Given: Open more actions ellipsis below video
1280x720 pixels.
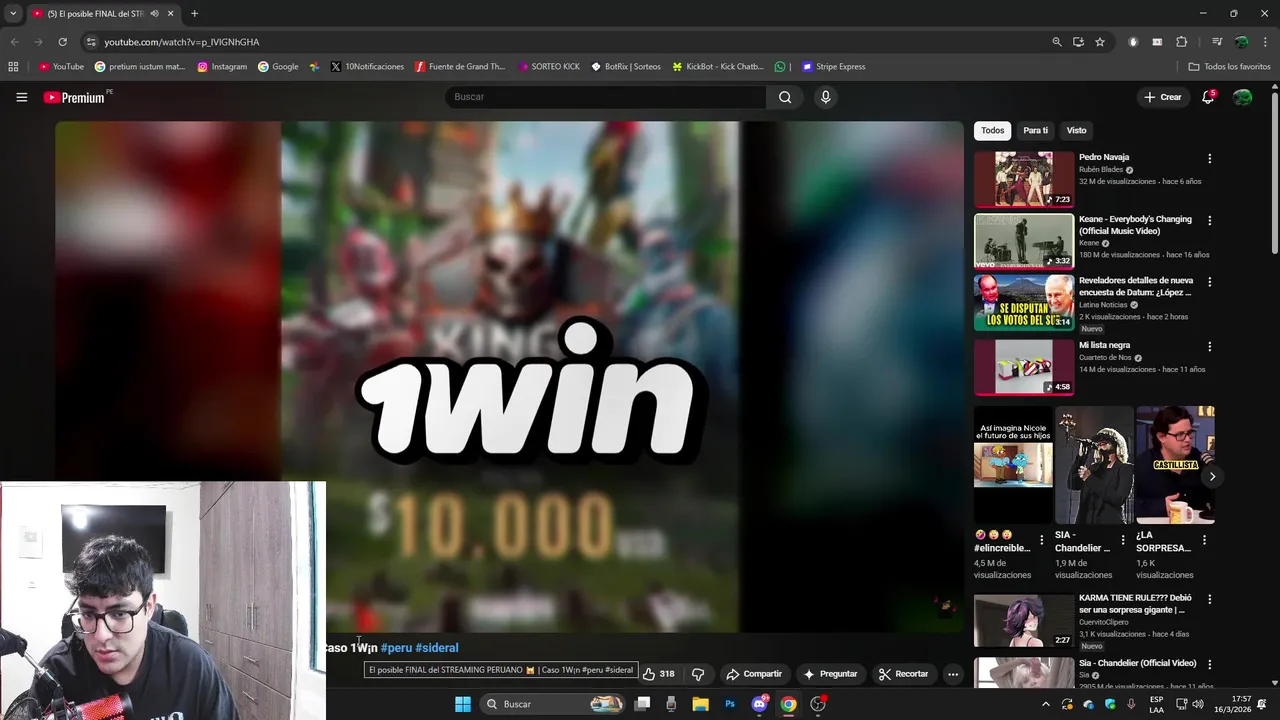Looking at the screenshot, I should tap(953, 674).
